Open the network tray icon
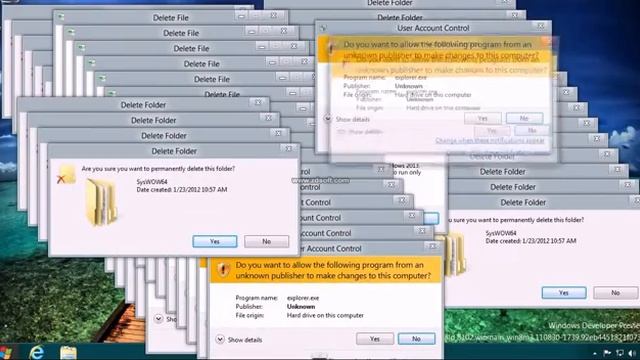This screenshot has width=640, height=360. [x=620, y=353]
